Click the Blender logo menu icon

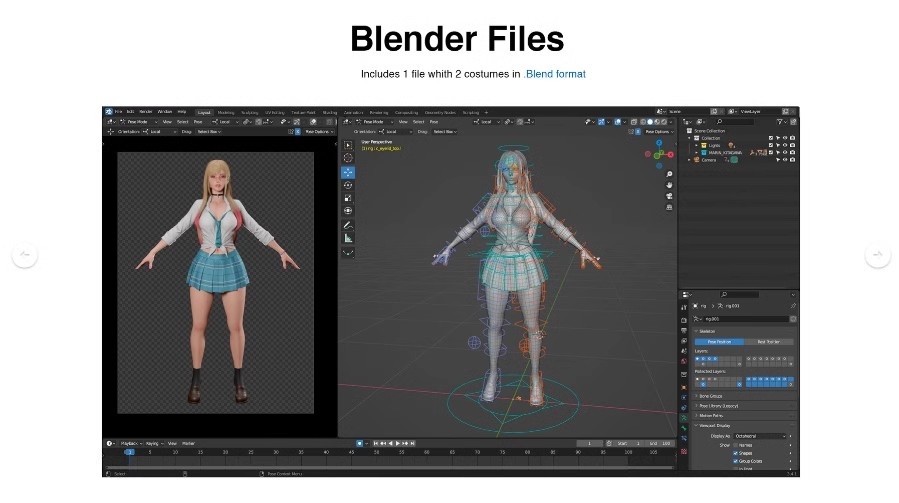click(x=108, y=112)
